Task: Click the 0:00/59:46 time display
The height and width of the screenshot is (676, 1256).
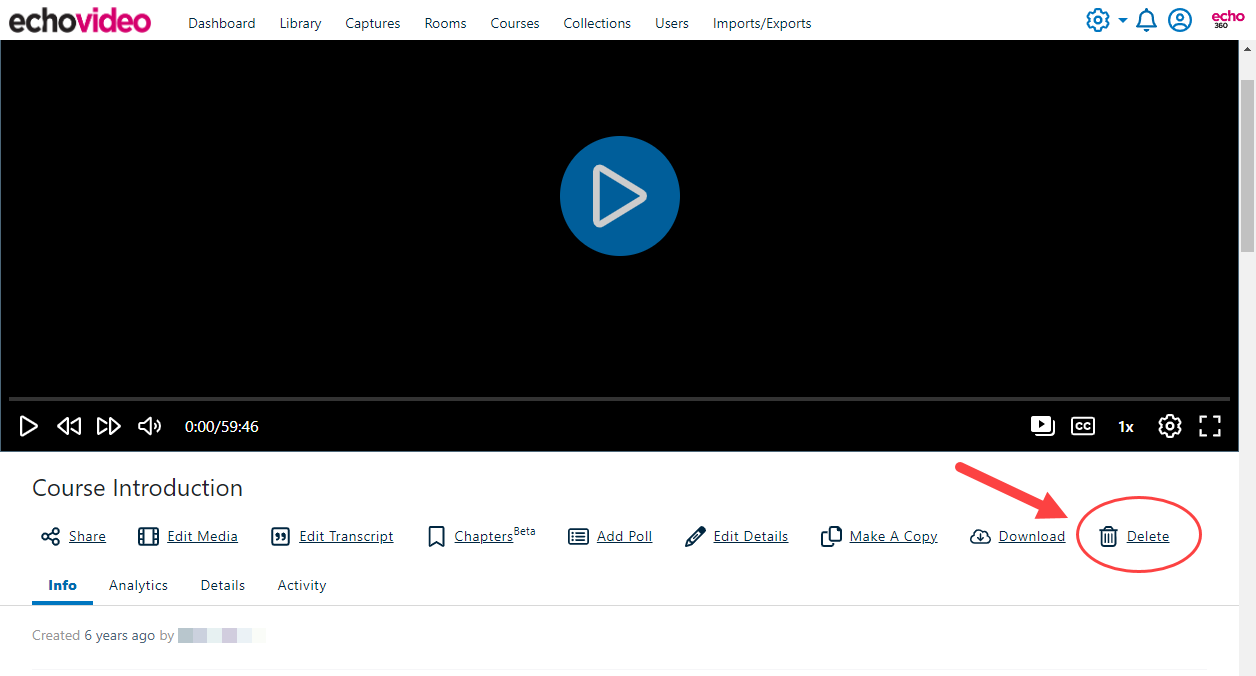Action: [x=222, y=426]
